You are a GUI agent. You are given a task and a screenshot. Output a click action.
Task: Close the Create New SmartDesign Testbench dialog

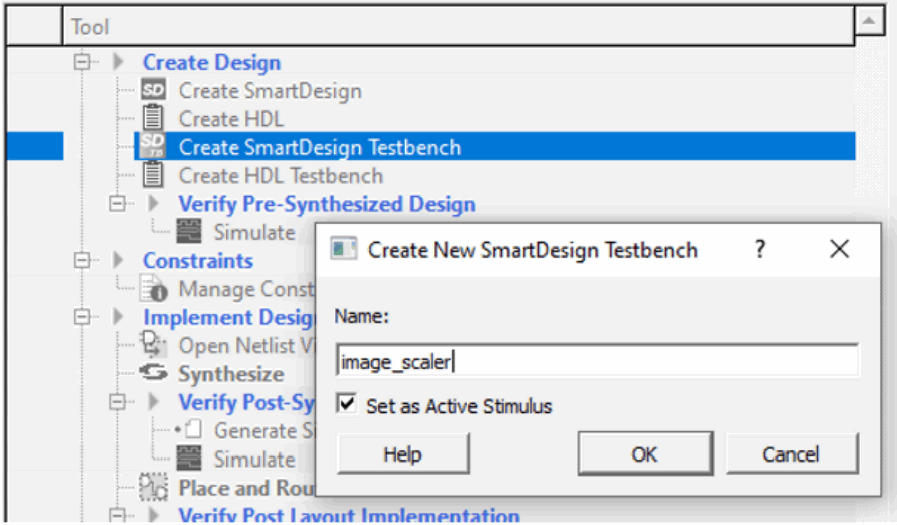839,249
